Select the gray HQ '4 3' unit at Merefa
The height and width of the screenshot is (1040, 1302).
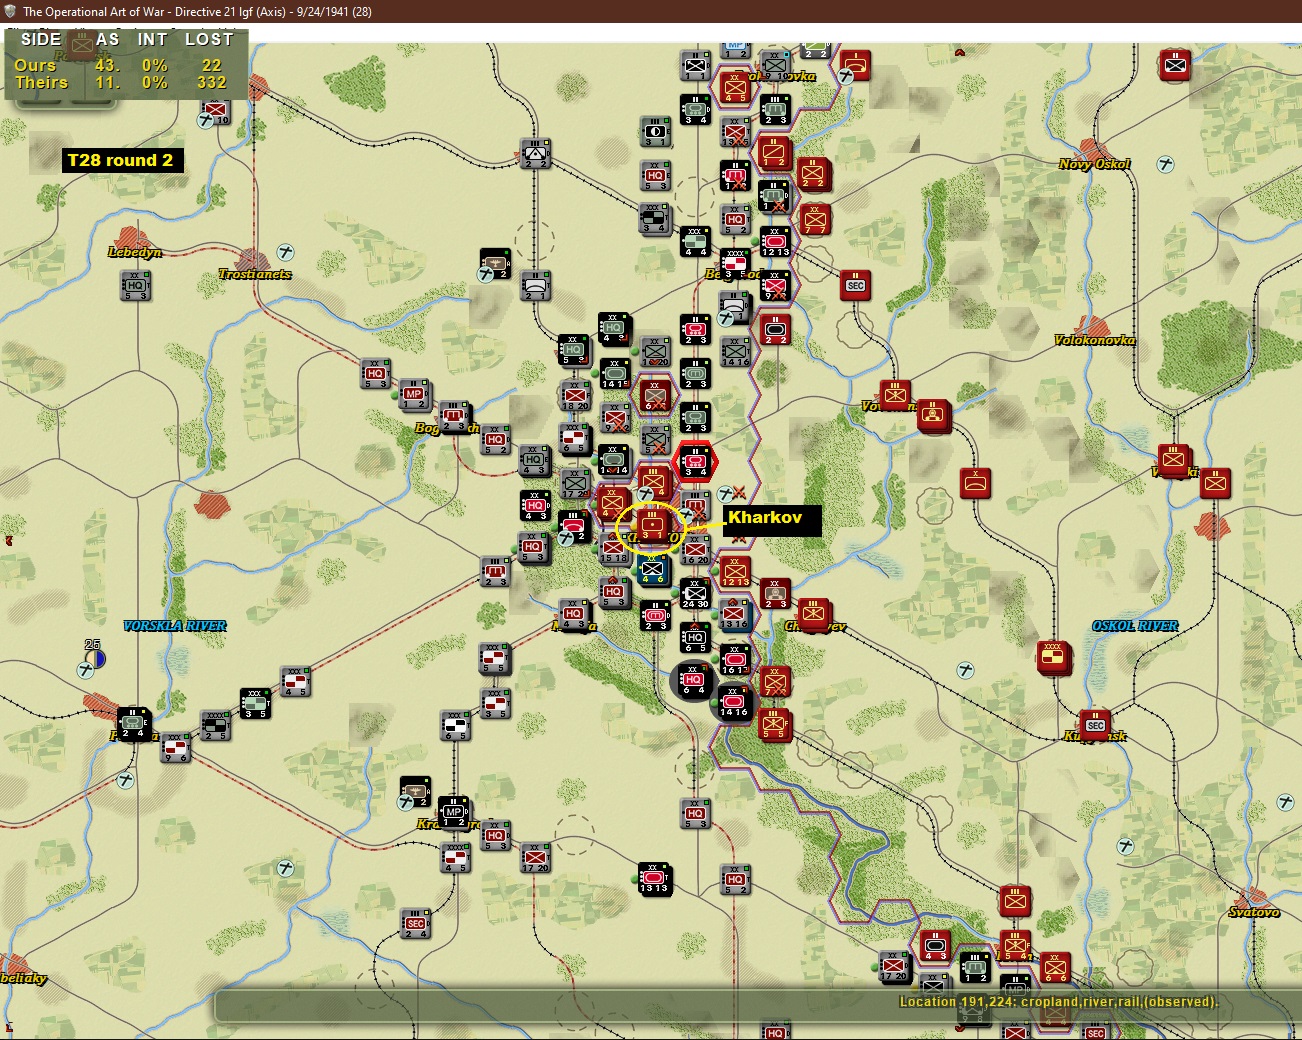coord(573,614)
